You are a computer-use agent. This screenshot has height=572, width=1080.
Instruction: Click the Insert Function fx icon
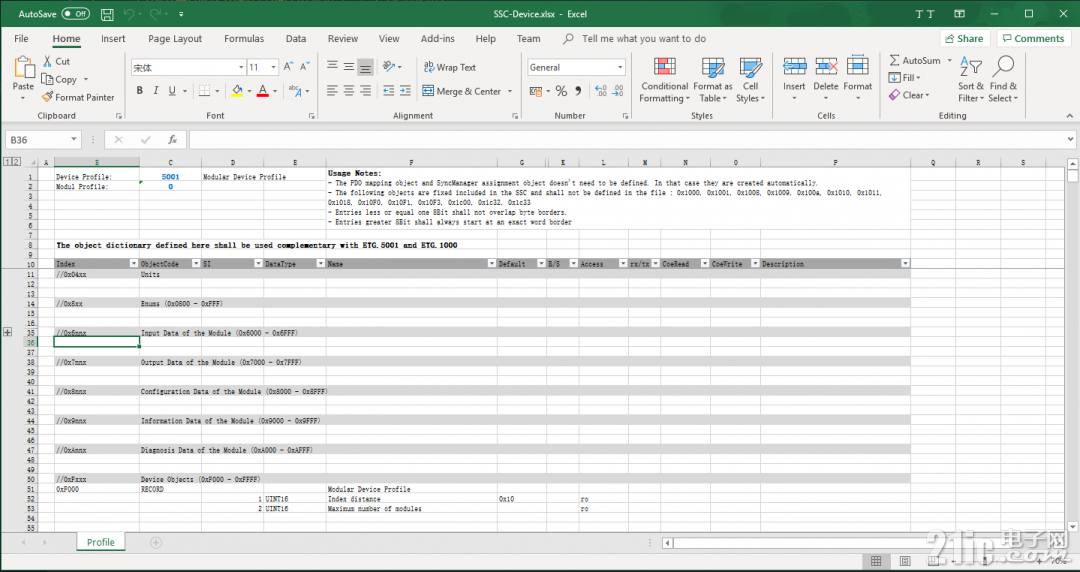tap(172, 140)
